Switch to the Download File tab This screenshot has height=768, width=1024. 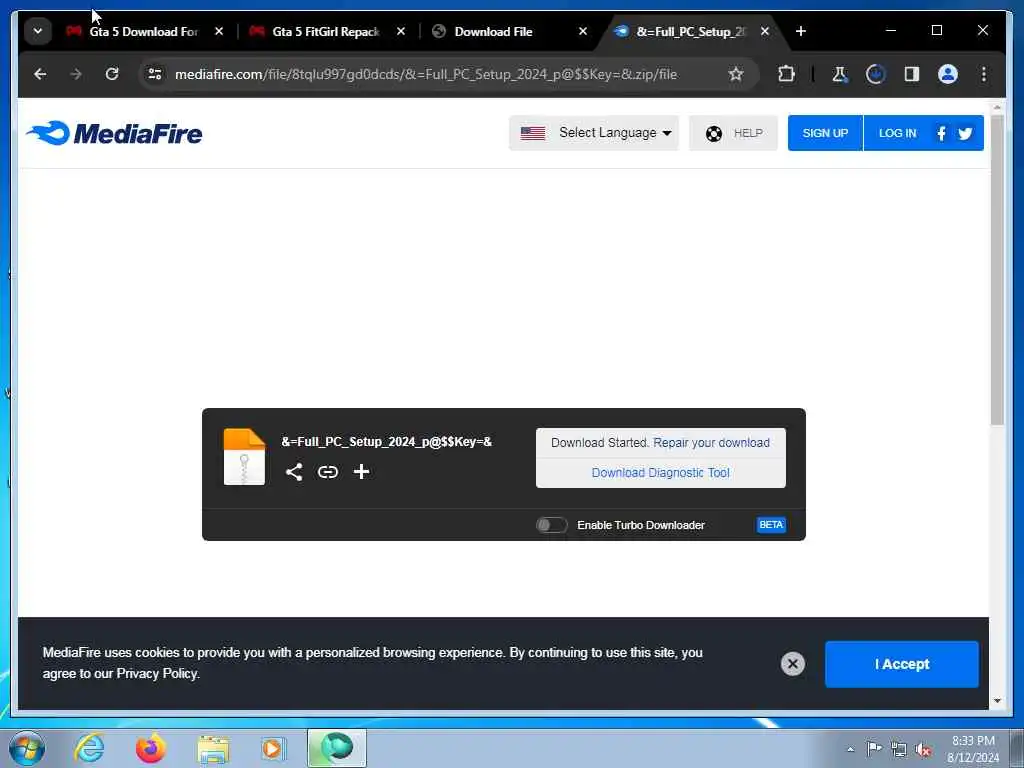[493, 31]
